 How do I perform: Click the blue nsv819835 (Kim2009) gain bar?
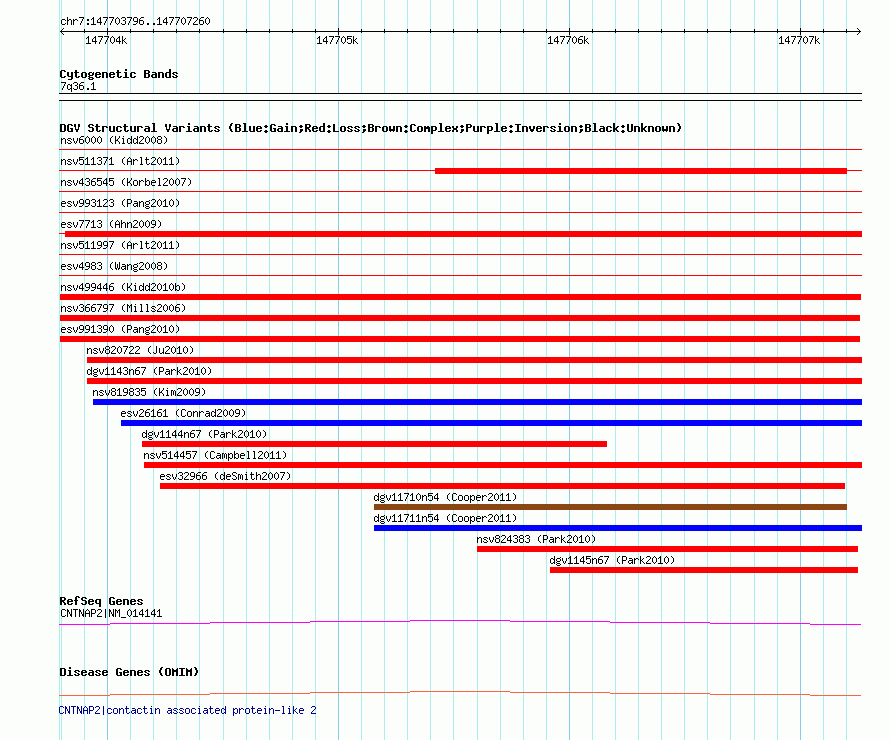tap(477, 402)
